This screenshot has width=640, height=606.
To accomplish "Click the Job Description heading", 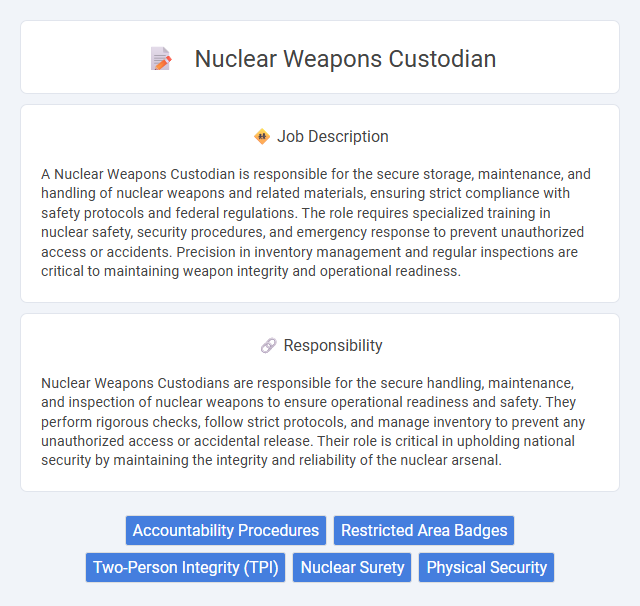I will pyautogui.click(x=333, y=136).
